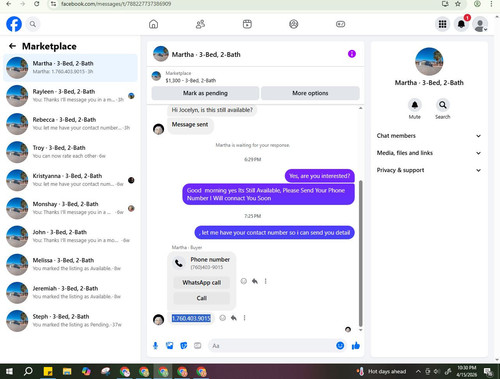Click the $1,300 3-Bed, 2-Bath listing link
This screenshot has width=500, height=379.
191,80
